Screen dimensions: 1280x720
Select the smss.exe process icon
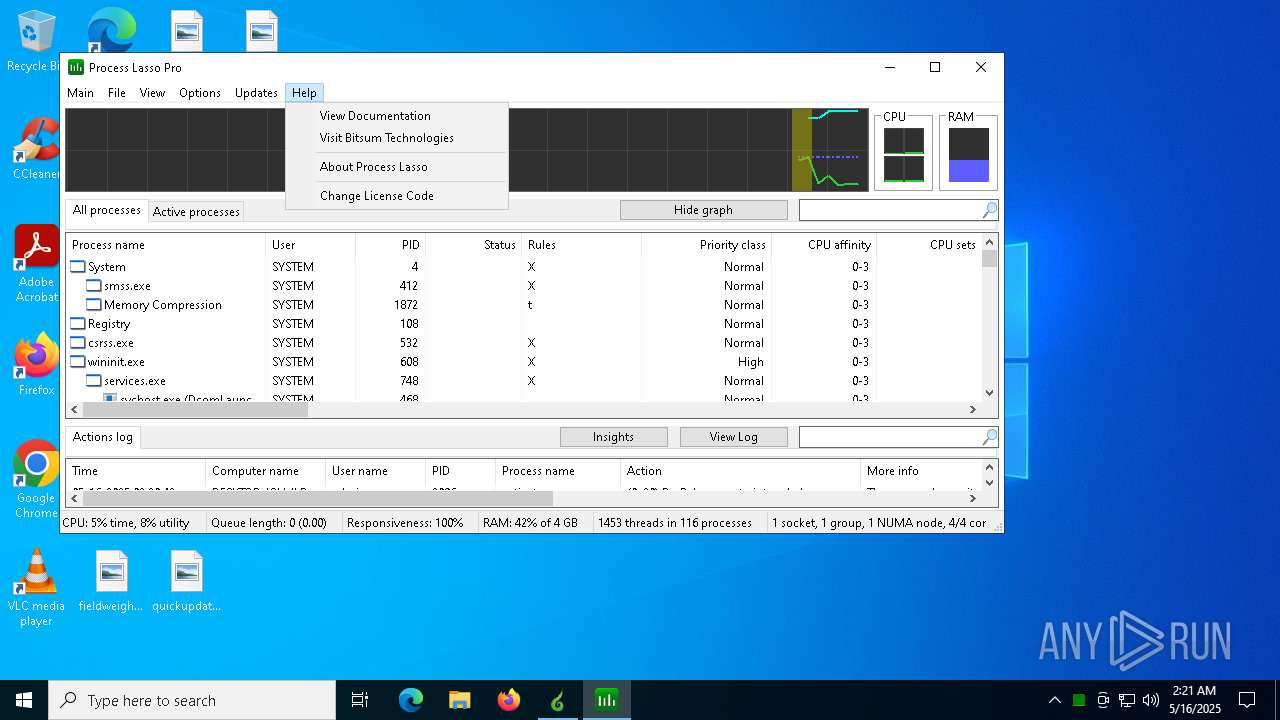point(94,286)
